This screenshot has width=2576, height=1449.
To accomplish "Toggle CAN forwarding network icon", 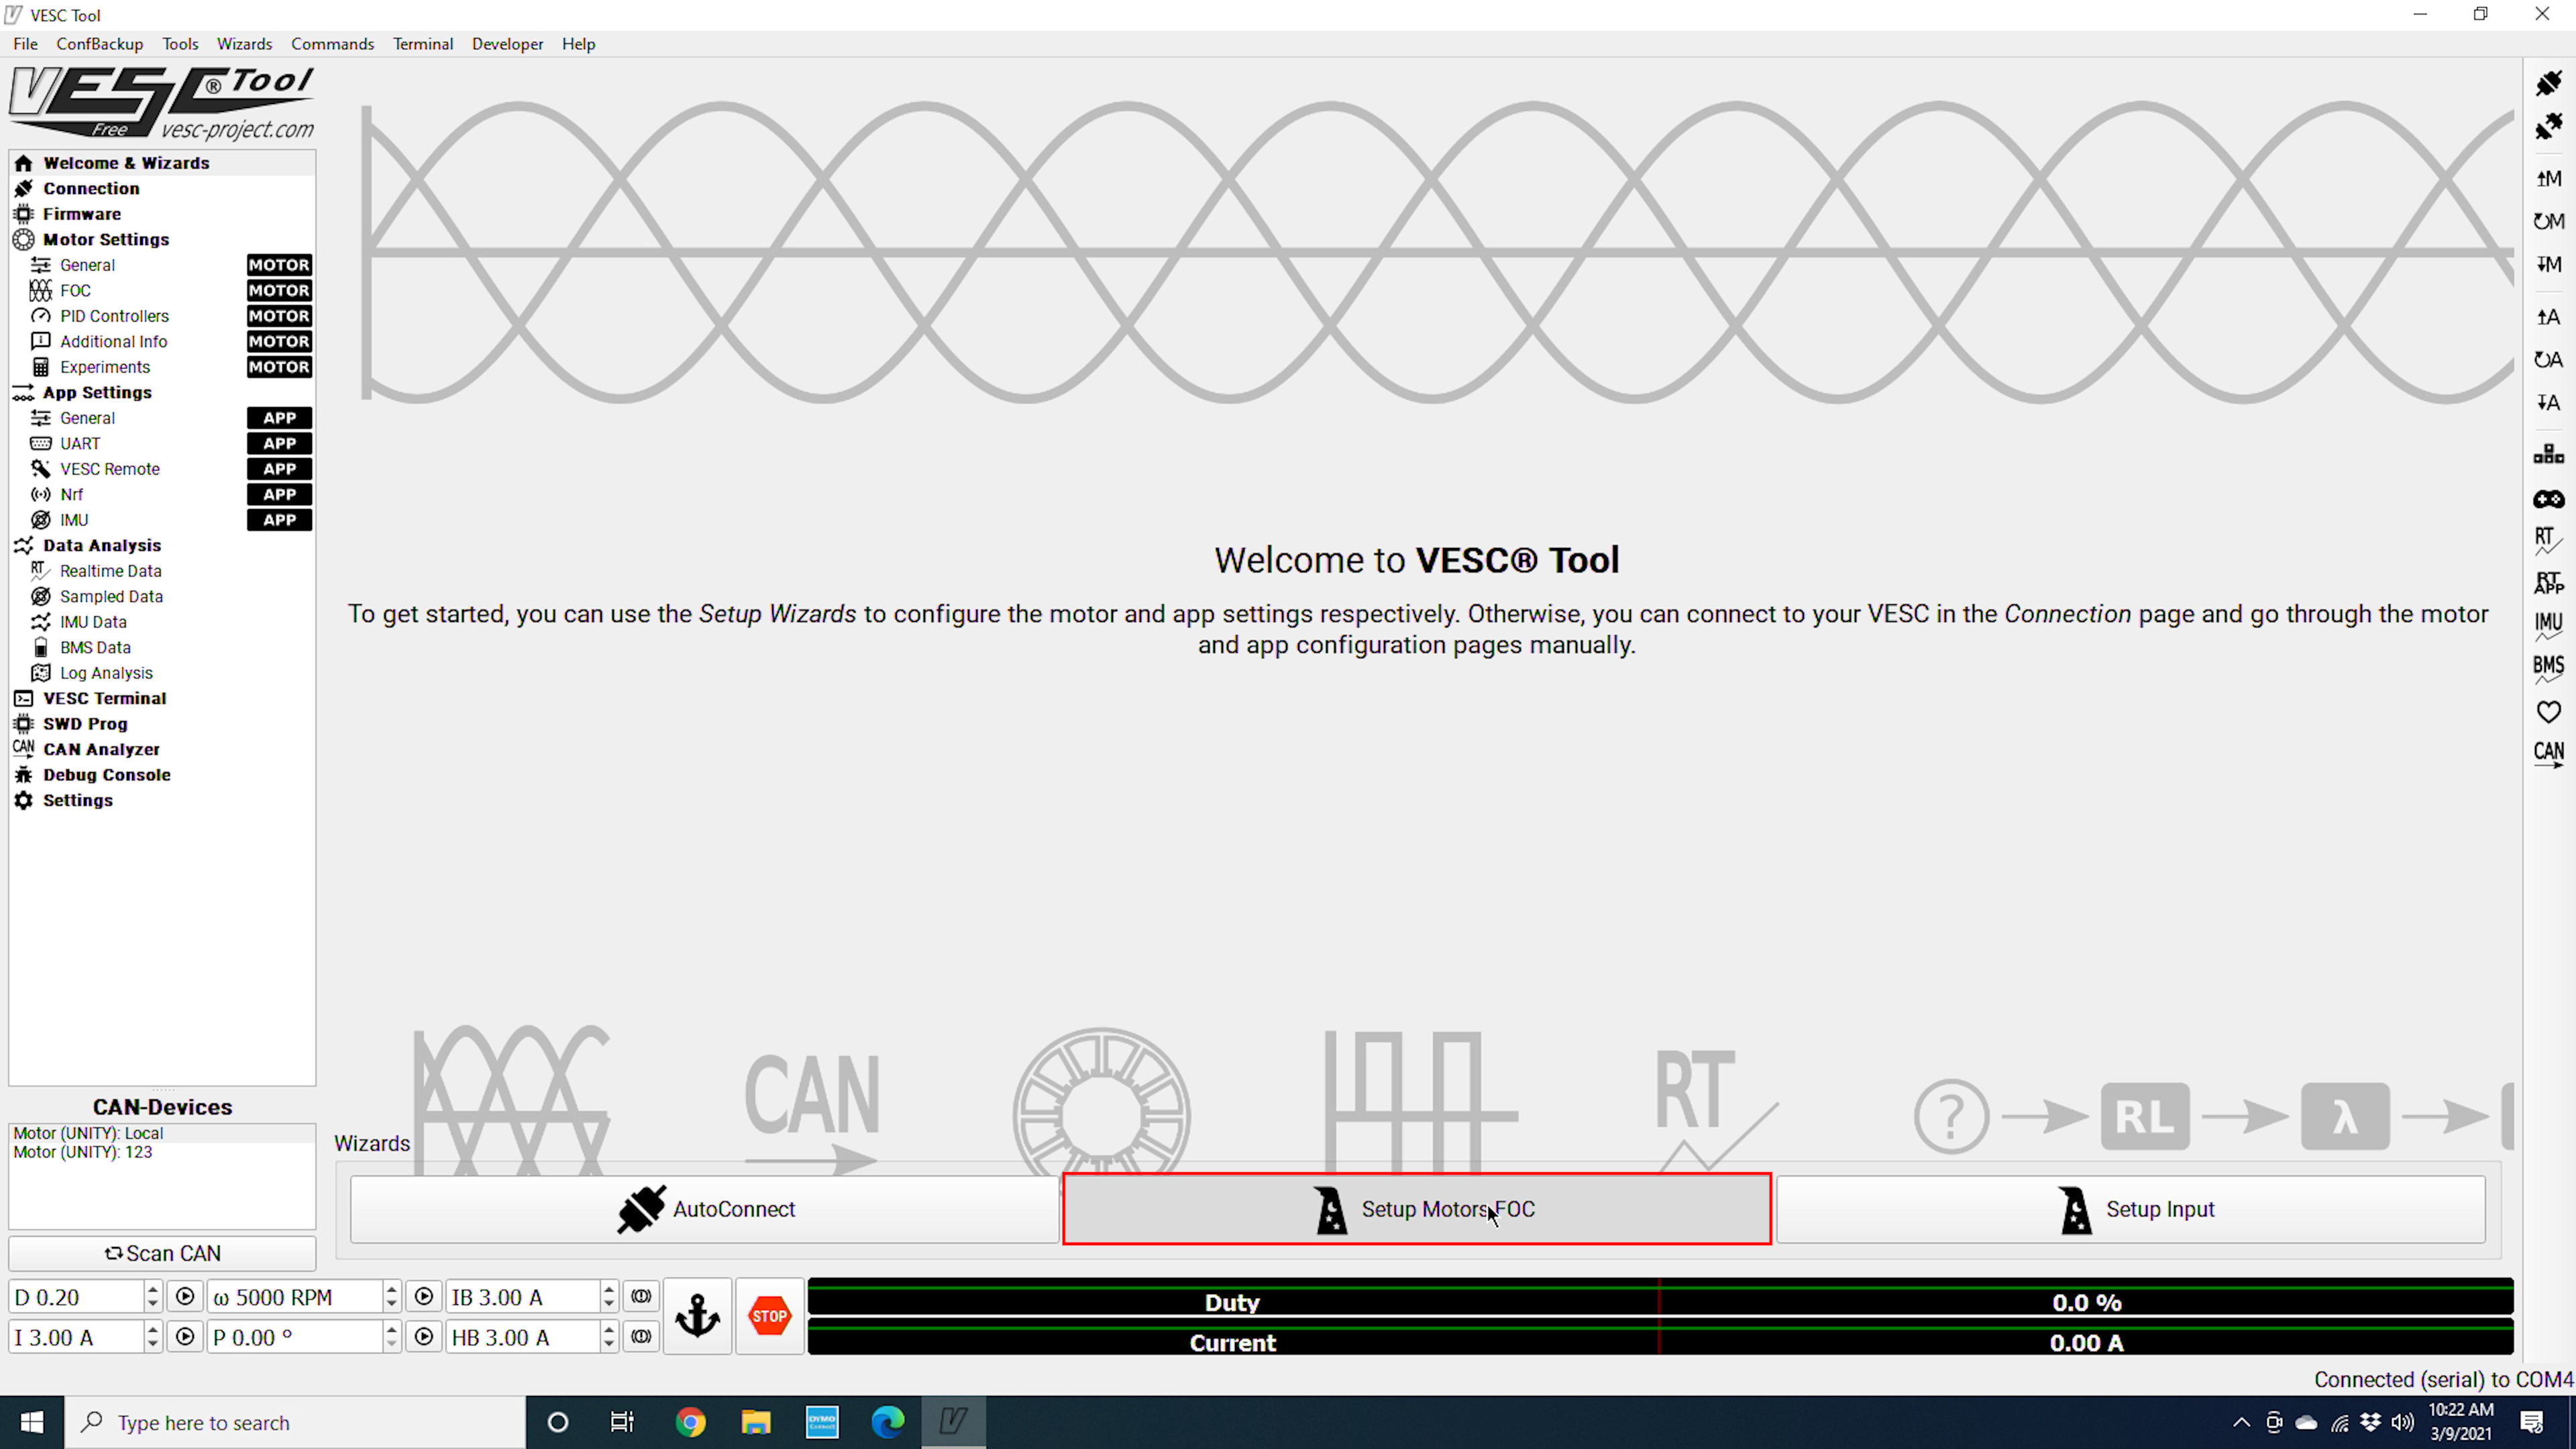I will pos(2548,455).
